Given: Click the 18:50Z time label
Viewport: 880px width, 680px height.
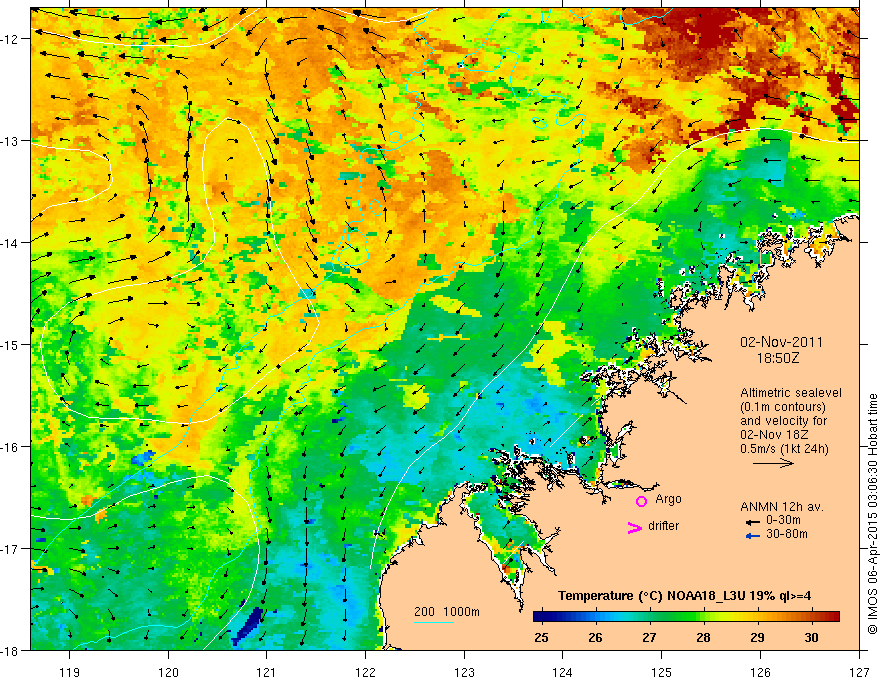Looking at the screenshot, I should [x=778, y=358].
